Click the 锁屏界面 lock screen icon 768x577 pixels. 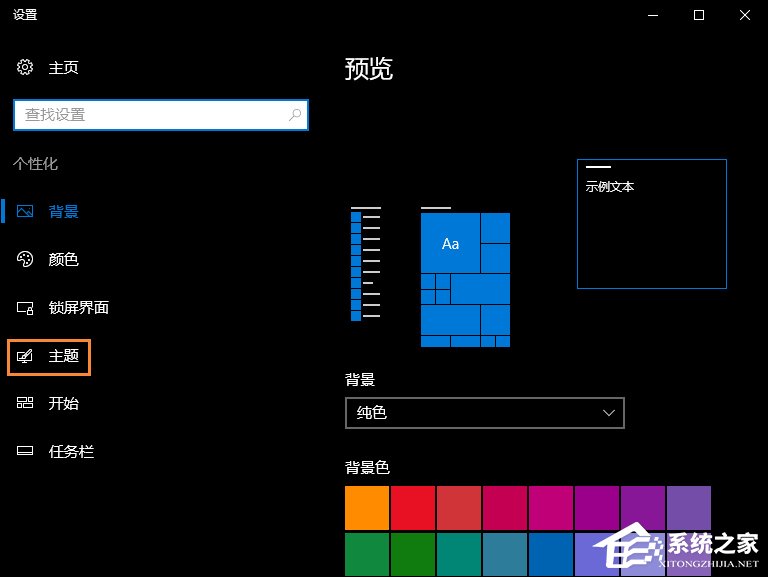coord(25,308)
